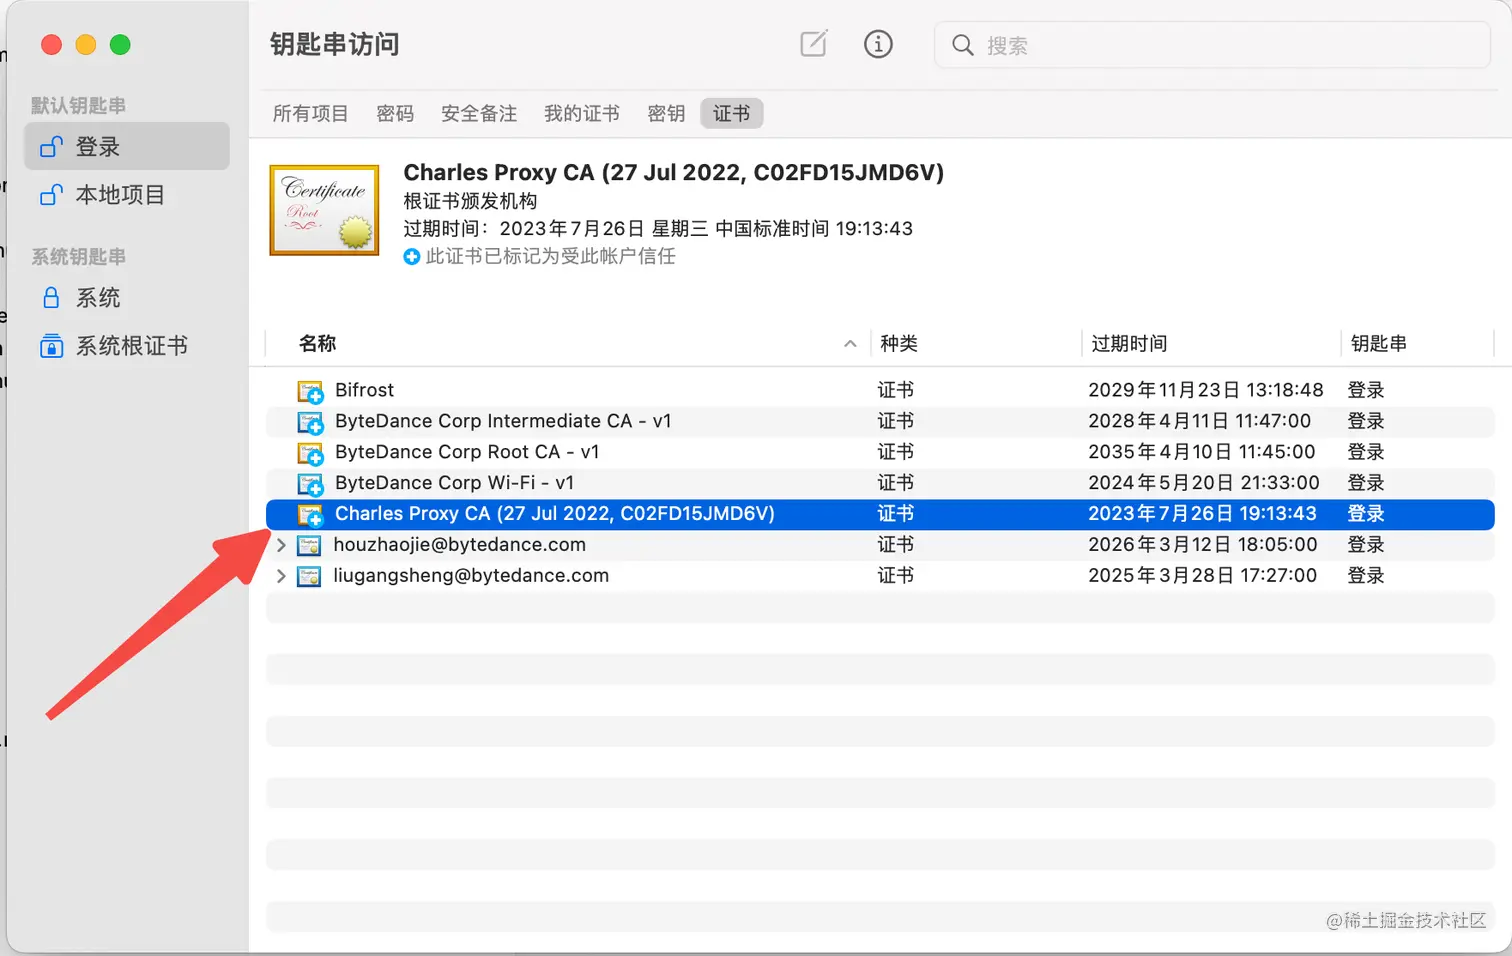This screenshot has width=1512, height=956.
Task: Click the ByteDance Corp Wi-Fi certificate icon
Action: coord(311,484)
